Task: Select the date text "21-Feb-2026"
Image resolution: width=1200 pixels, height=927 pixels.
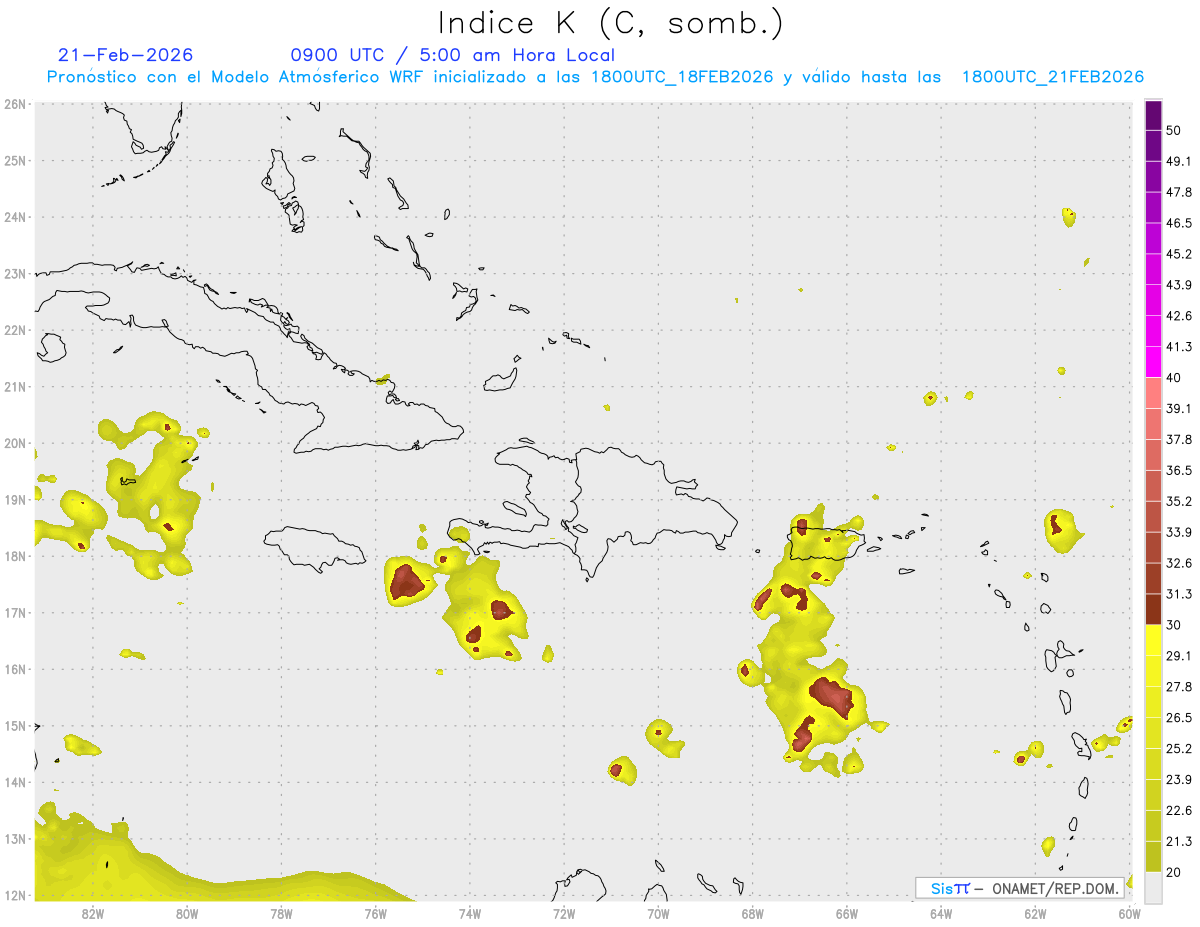Action: pyautogui.click(x=125, y=55)
